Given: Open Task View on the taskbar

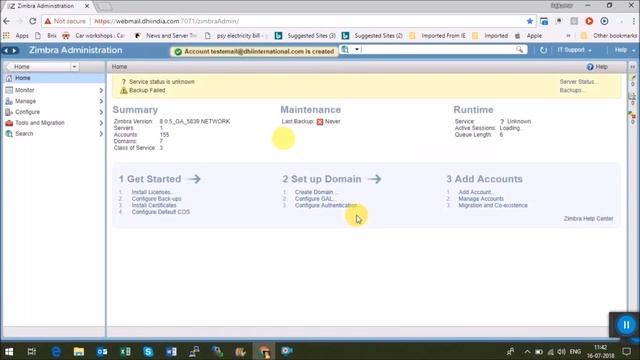Looking at the screenshot, I should coord(31,351).
